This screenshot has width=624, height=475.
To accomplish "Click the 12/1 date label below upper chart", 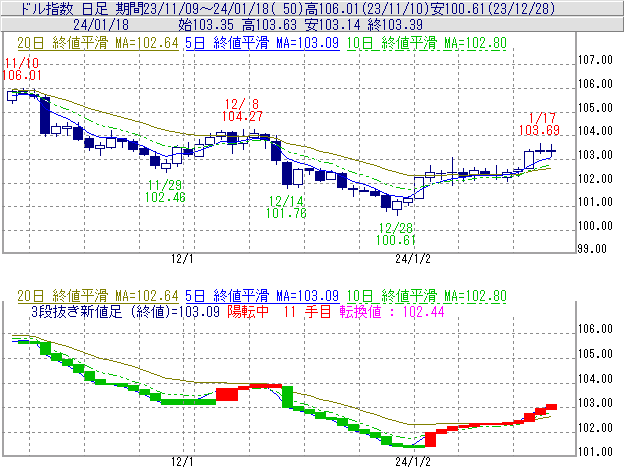I will (182, 259).
